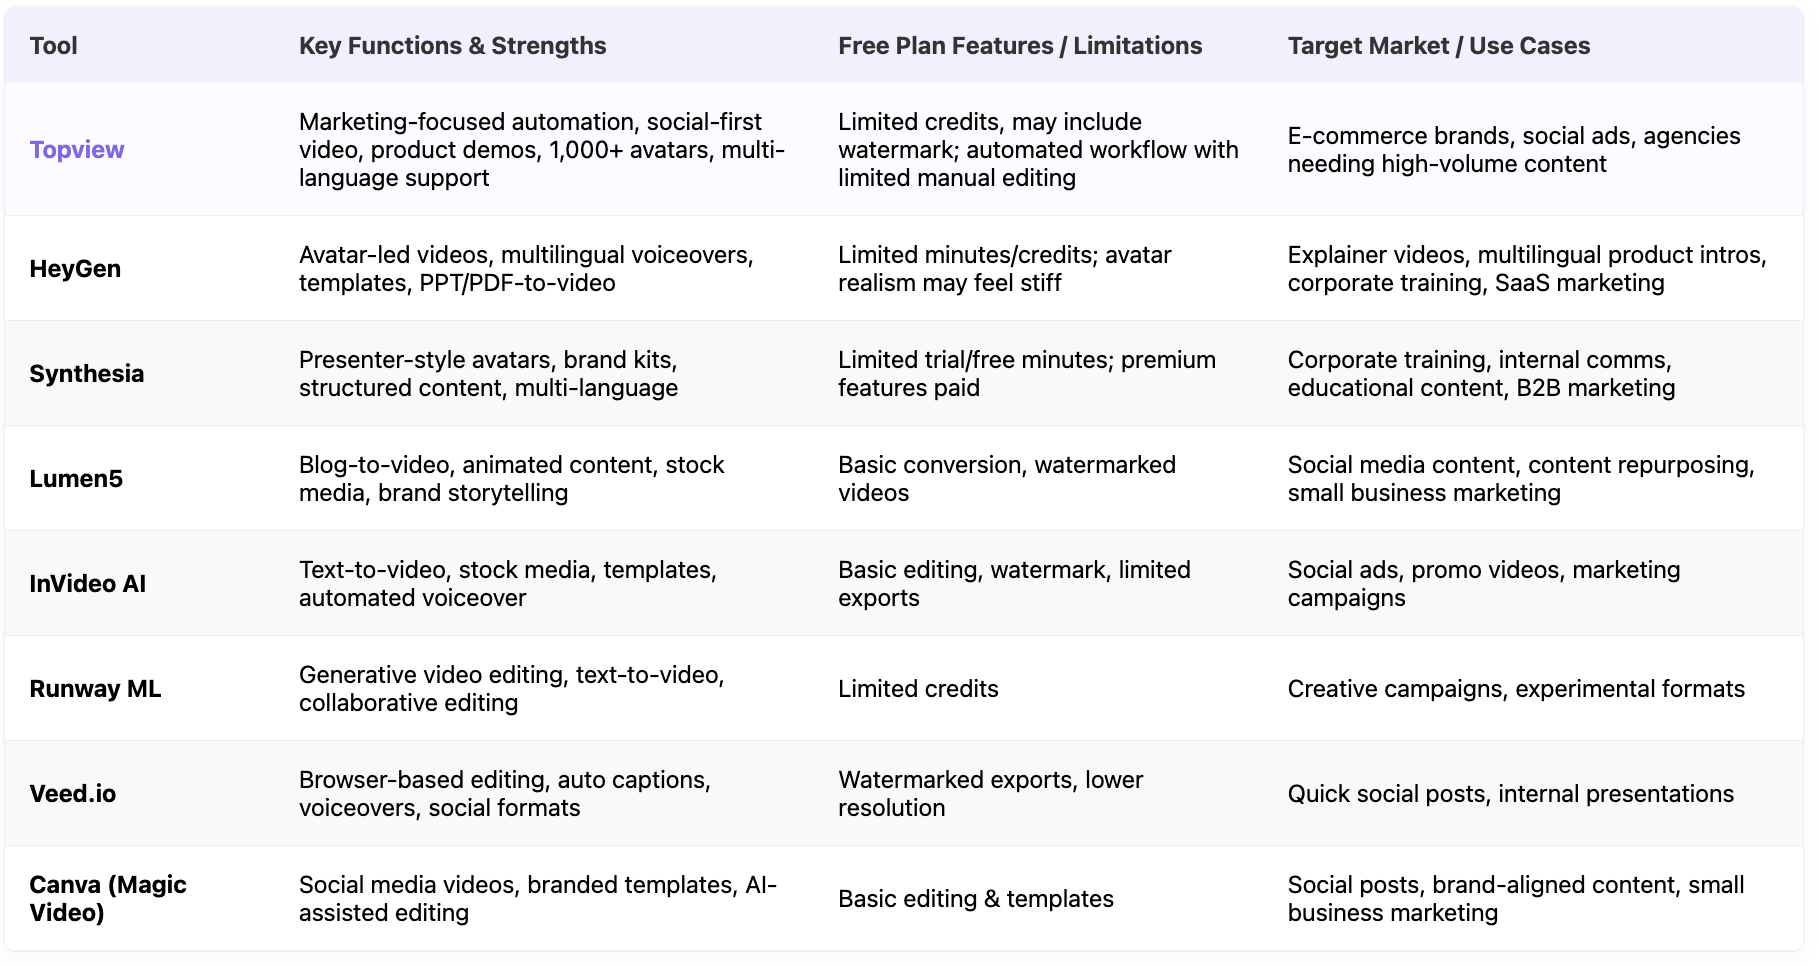The height and width of the screenshot is (966, 1818).
Task: Select the InVideo AI row label
Action: tap(88, 584)
